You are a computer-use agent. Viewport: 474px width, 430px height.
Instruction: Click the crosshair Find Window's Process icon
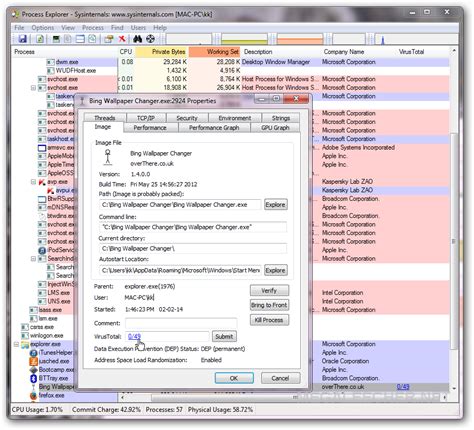[150, 39]
